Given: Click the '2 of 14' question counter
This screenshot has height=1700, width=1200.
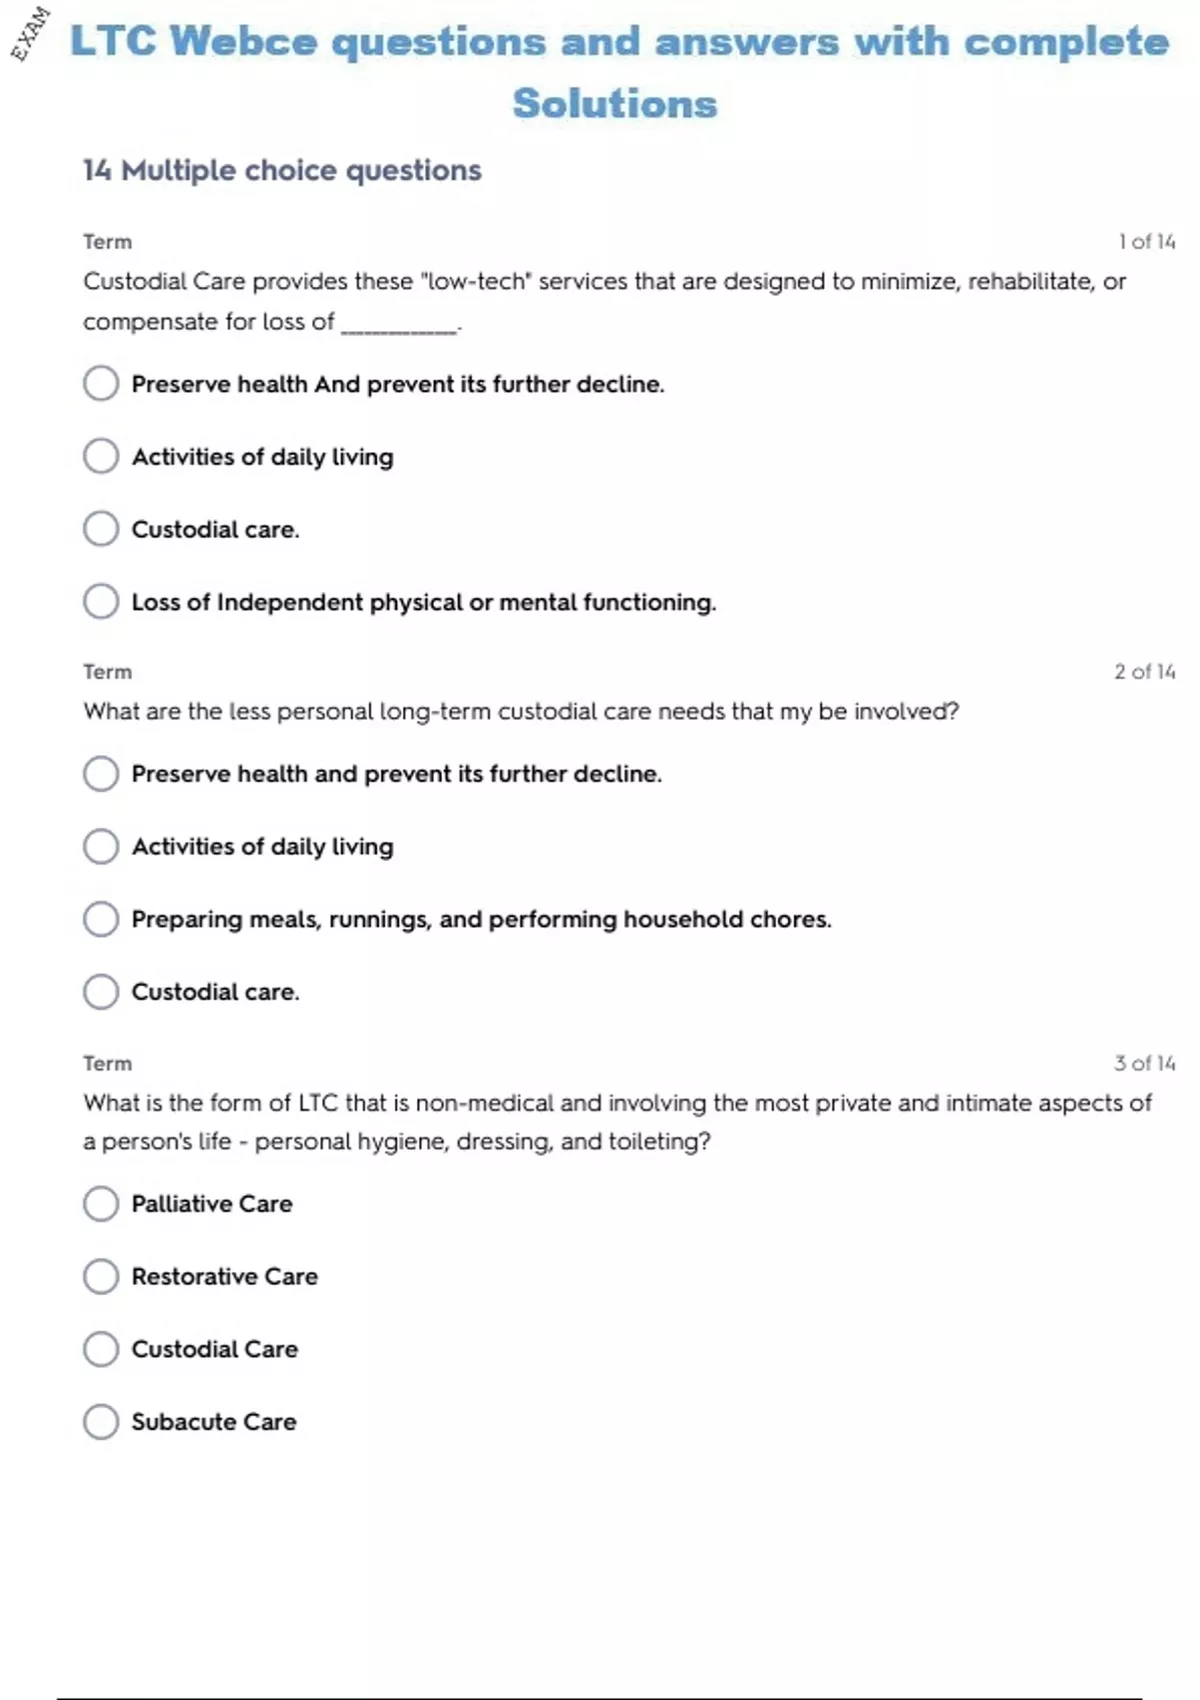Looking at the screenshot, I should click(x=1145, y=671).
